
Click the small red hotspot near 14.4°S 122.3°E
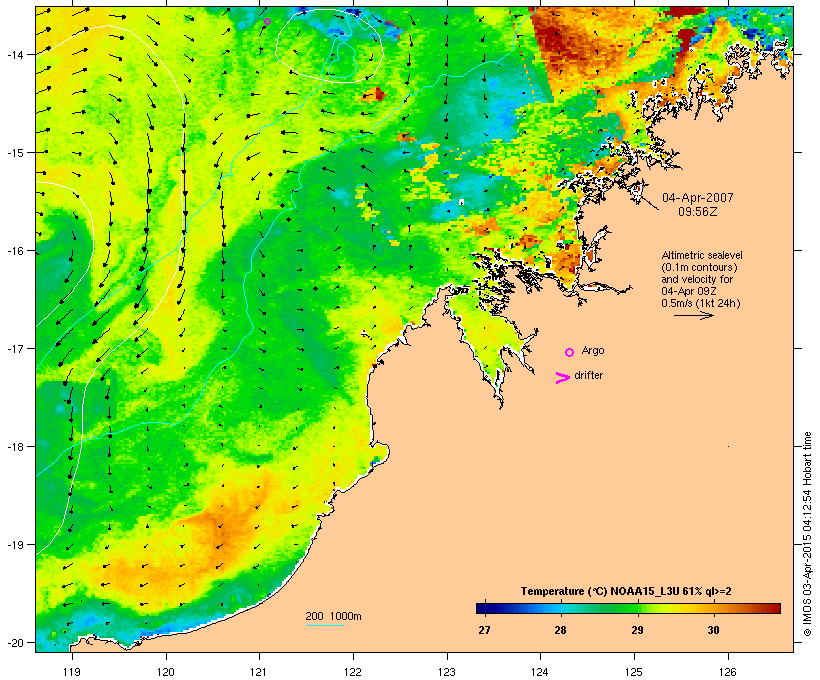(378, 95)
